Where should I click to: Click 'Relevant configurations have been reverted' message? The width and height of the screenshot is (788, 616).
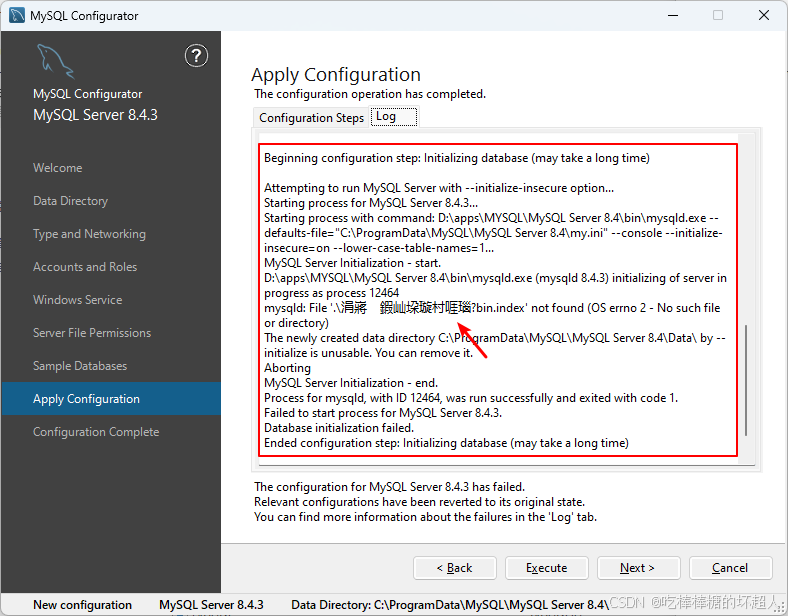[420, 502]
